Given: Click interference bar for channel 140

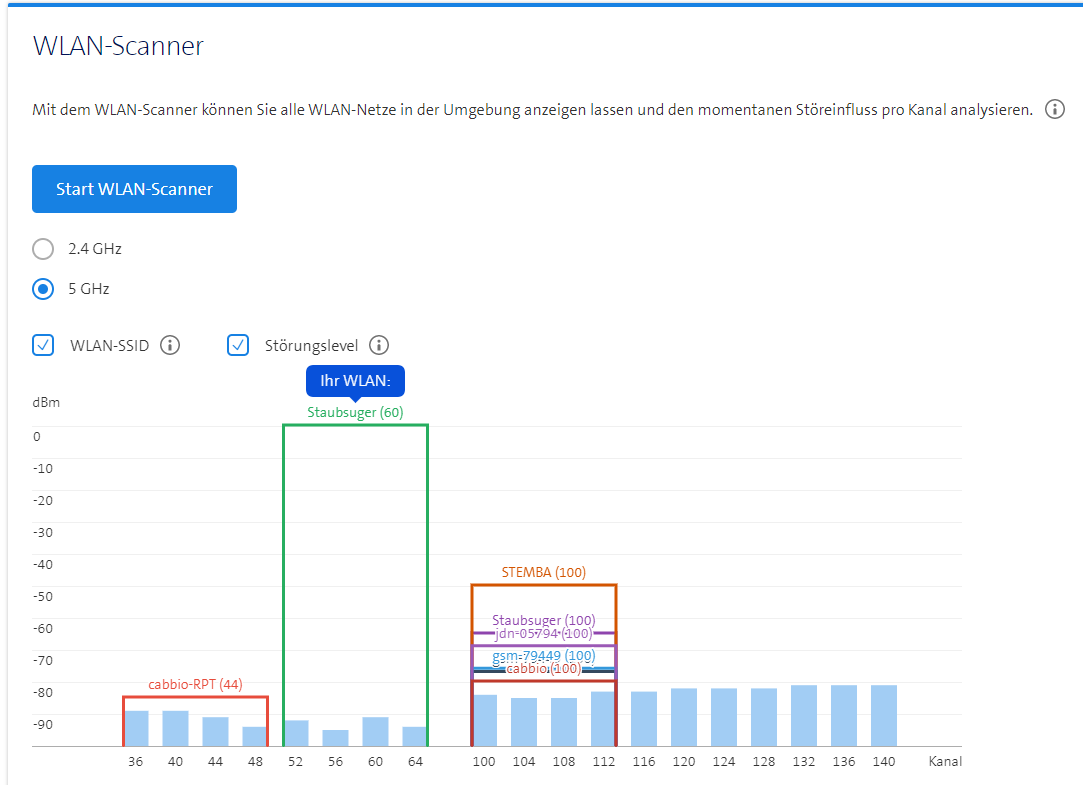Looking at the screenshot, I should (x=883, y=716).
